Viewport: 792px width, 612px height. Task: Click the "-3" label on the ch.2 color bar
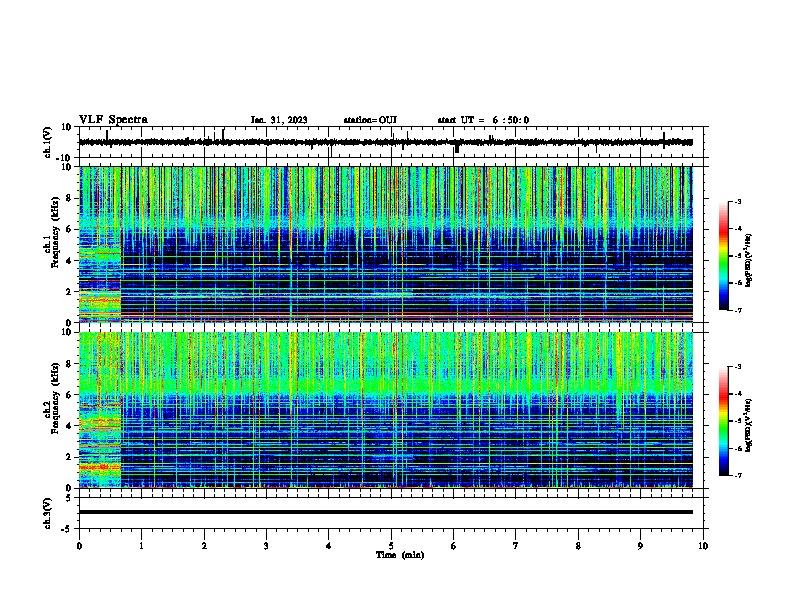tap(738, 367)
